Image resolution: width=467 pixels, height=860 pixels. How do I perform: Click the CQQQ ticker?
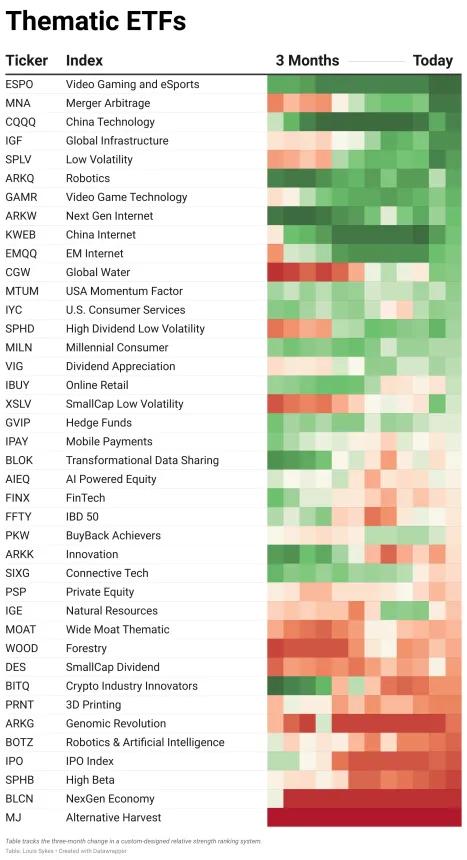coord(20,122)
